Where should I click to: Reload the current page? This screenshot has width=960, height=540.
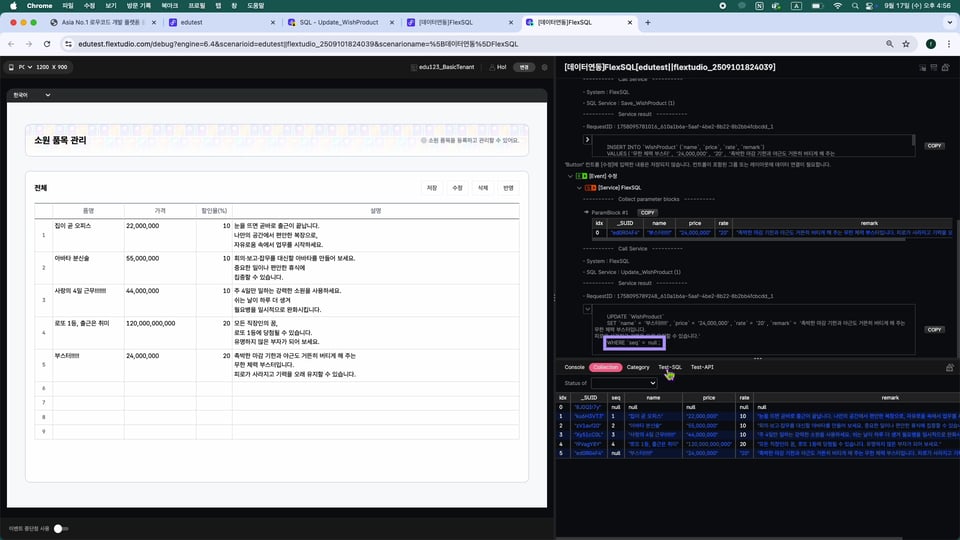[x=47, y=44]
